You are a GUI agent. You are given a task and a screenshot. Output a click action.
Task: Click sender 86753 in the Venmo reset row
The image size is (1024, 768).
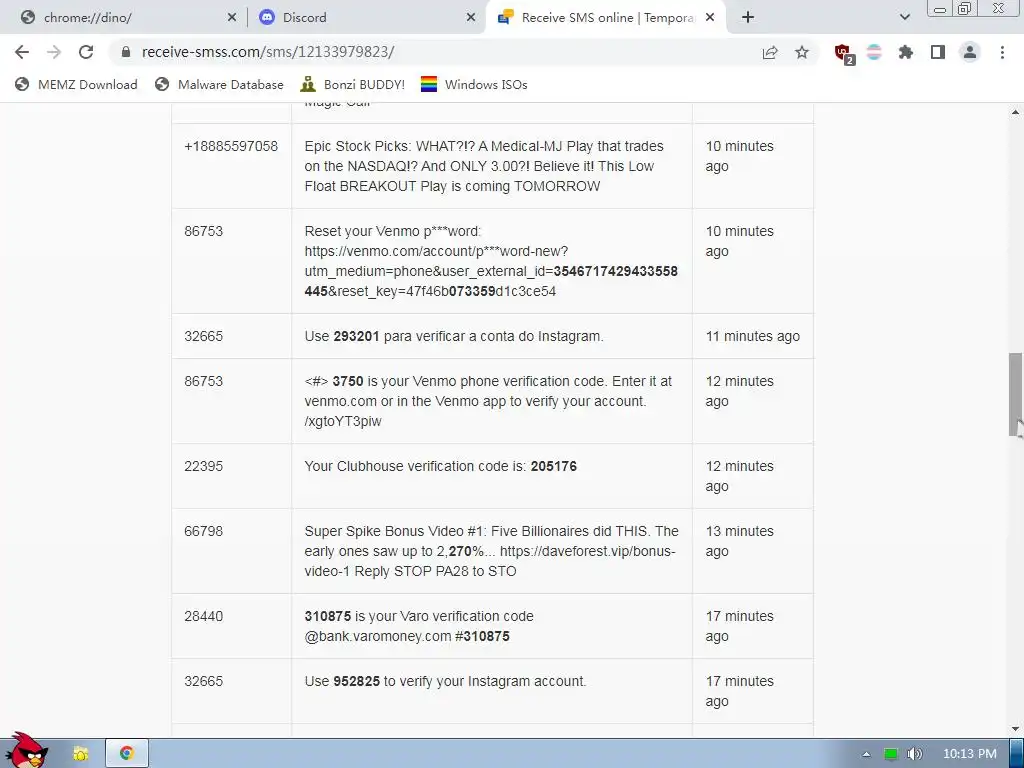[x=204, y=231]
